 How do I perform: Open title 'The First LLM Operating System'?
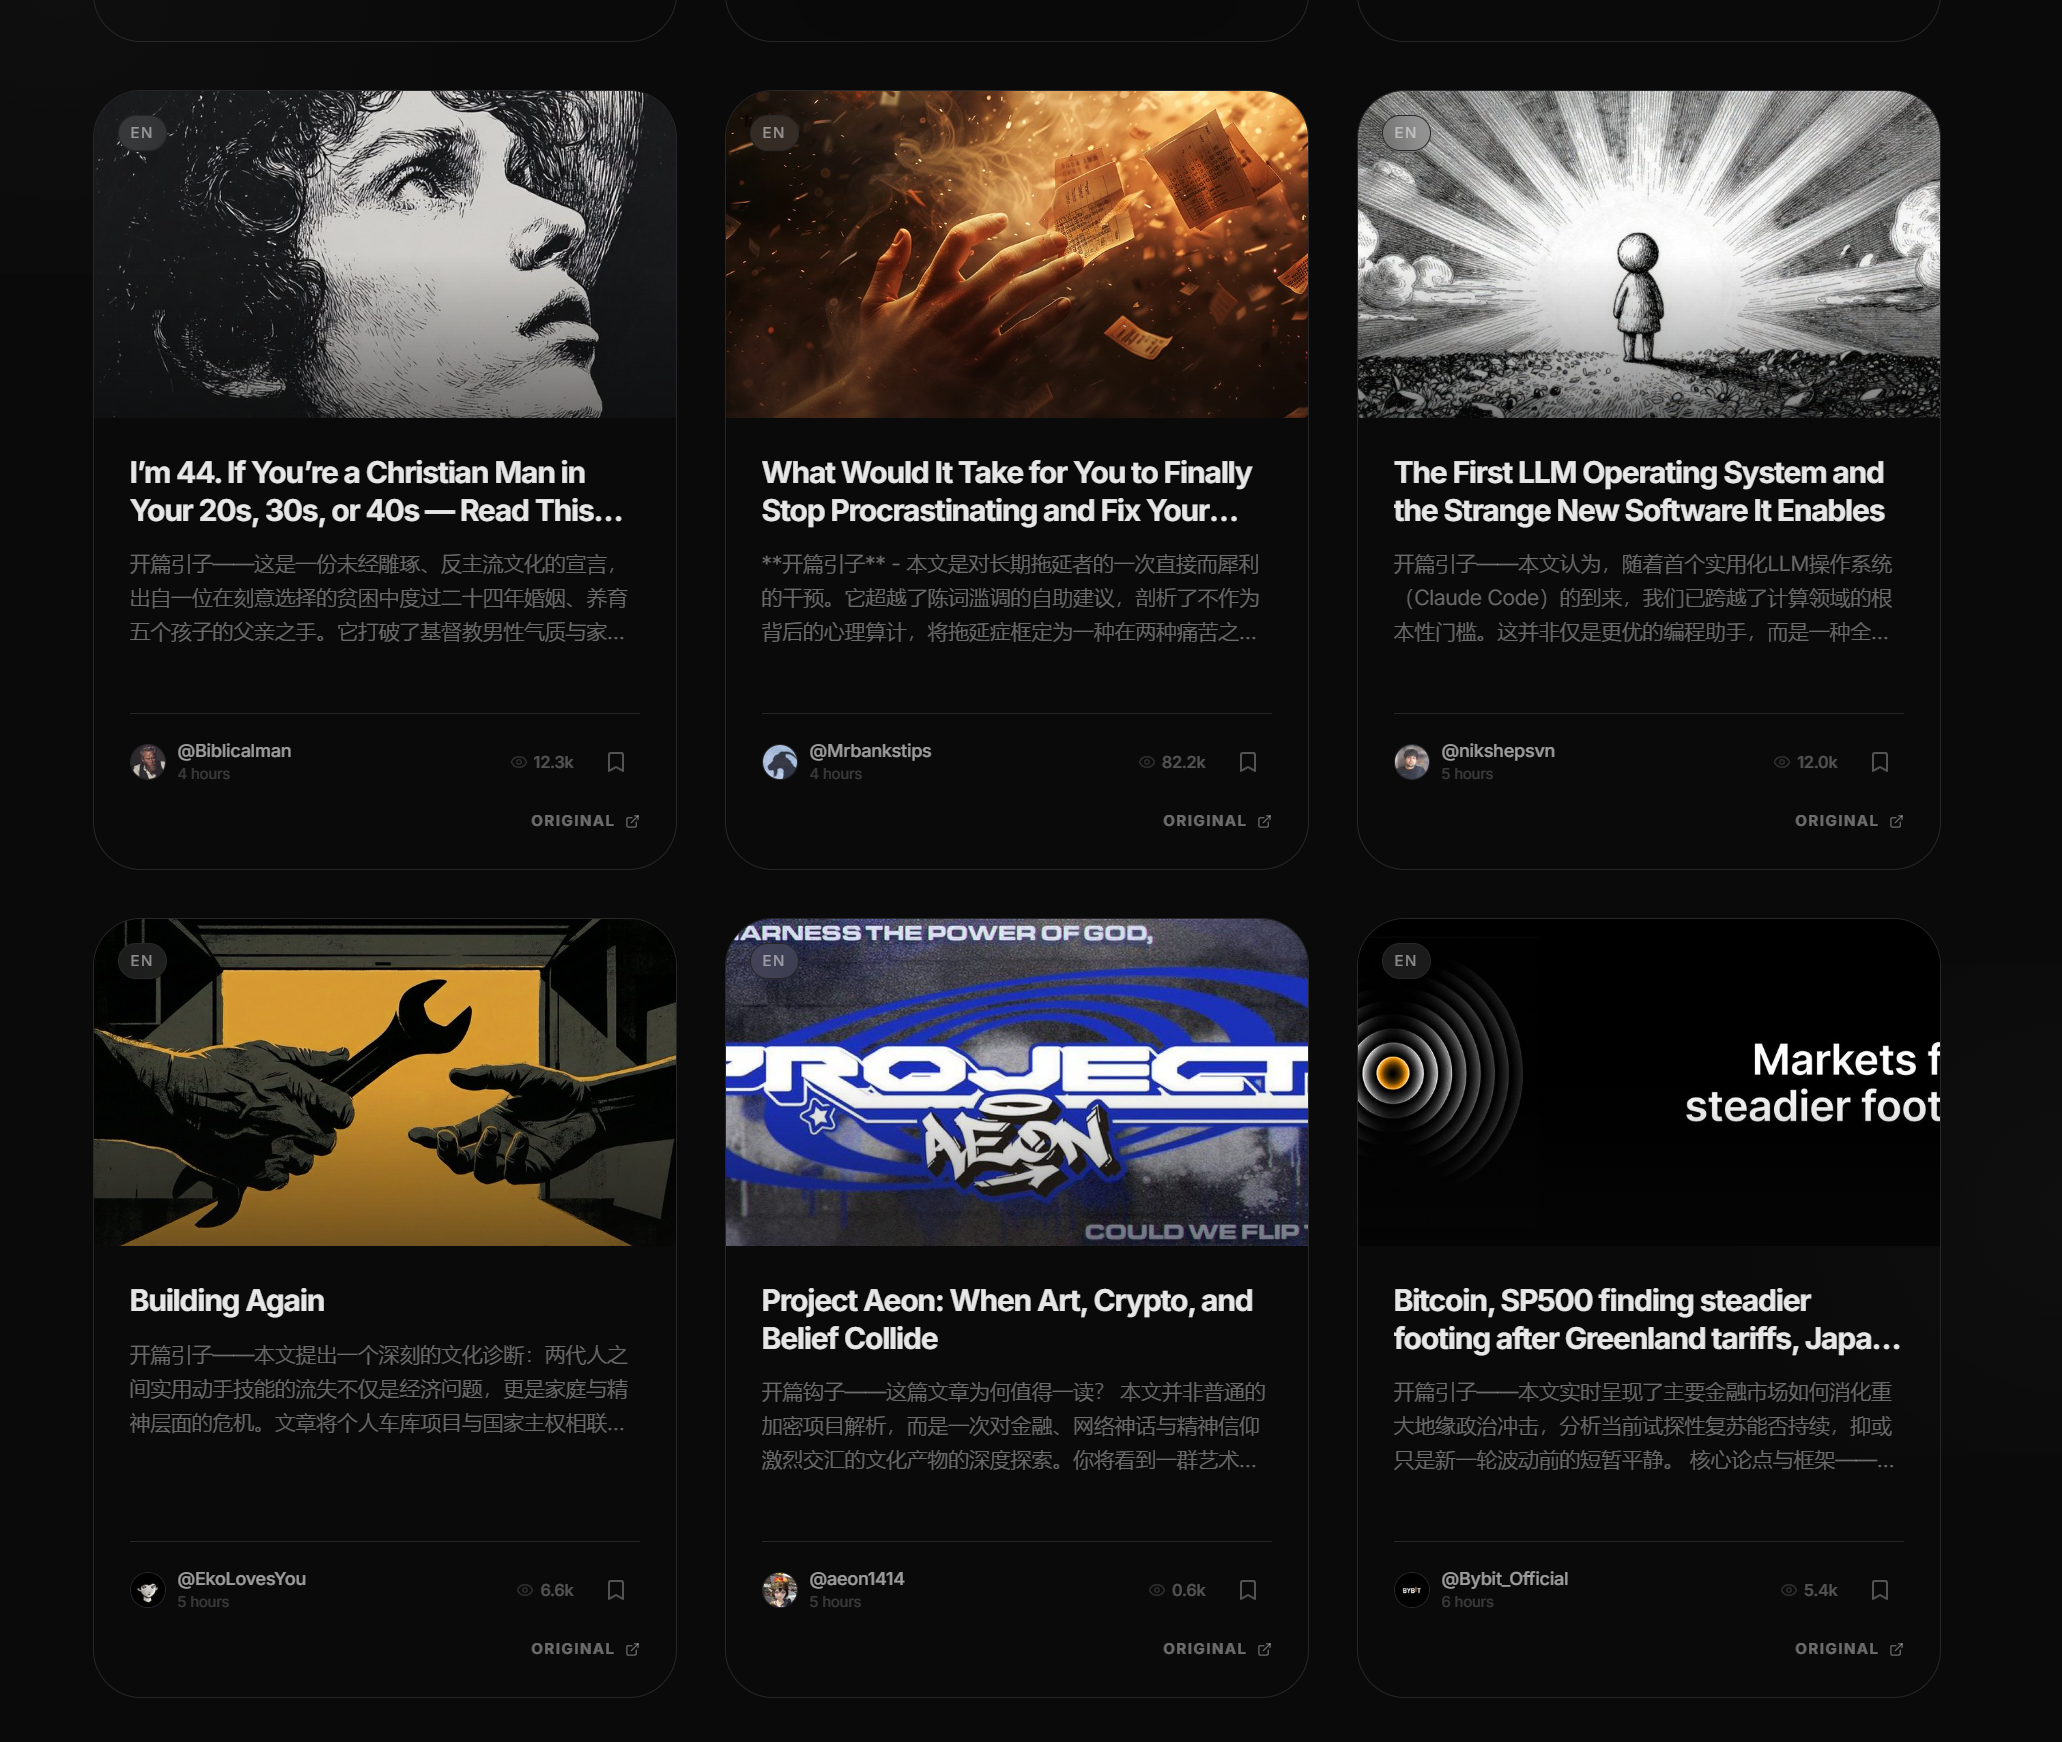tap(1638, 491)
